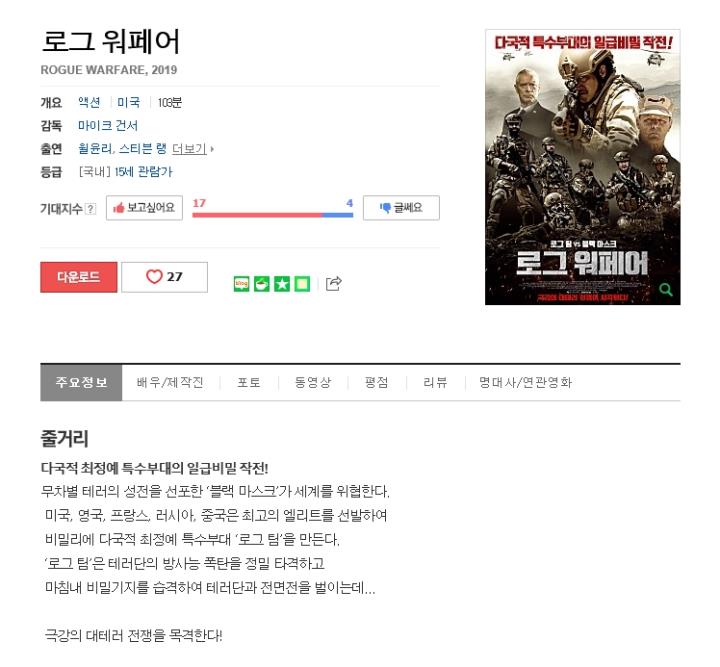
Task: Click the magnifier icon on the poster
Action: (666, 290)
